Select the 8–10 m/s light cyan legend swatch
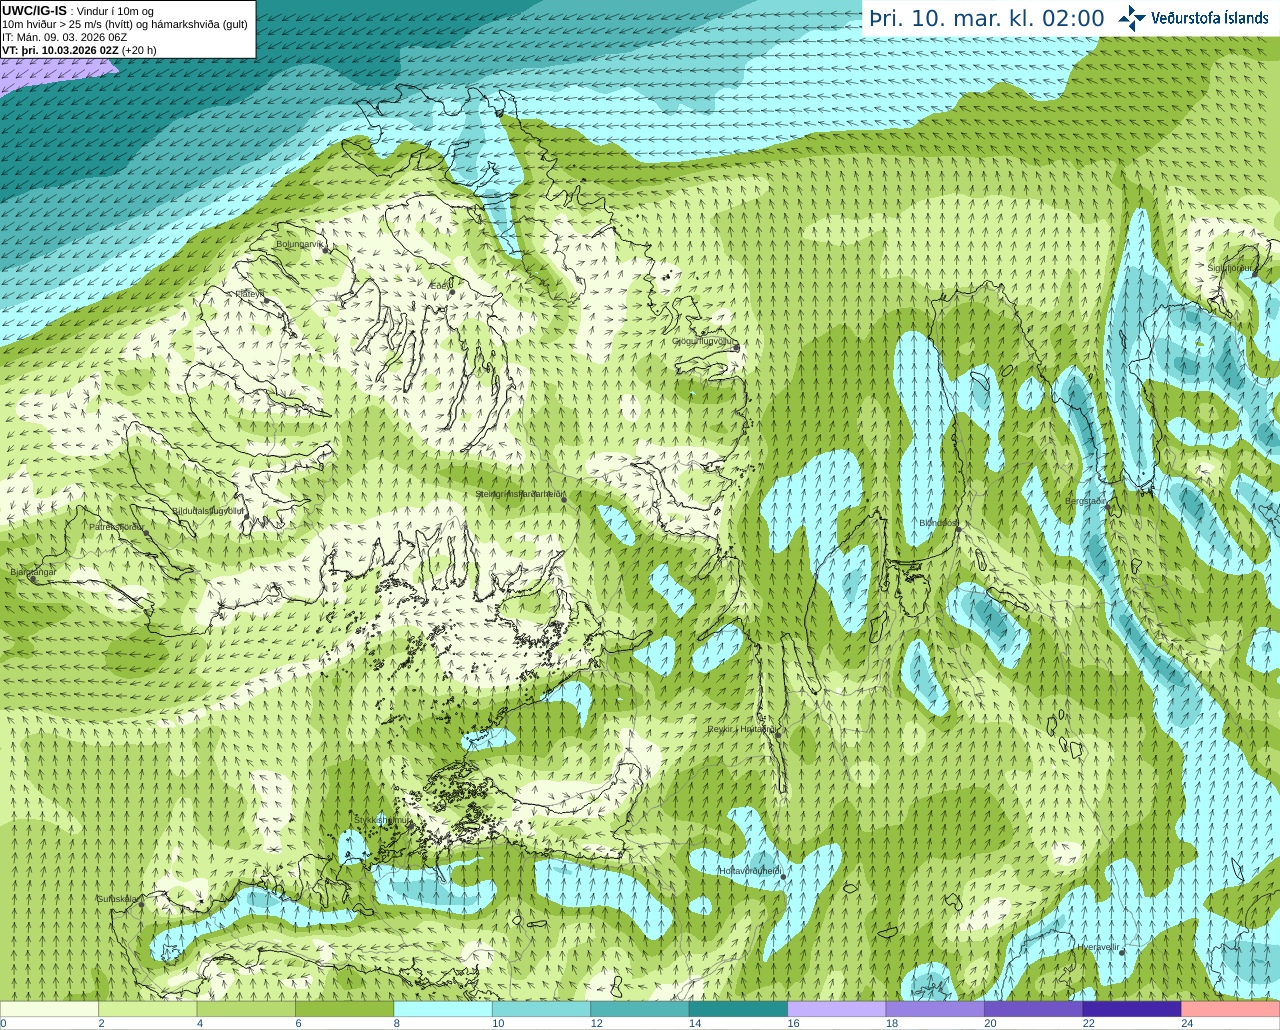This screenshot has height=1030, width=1280. [443, 1009]
